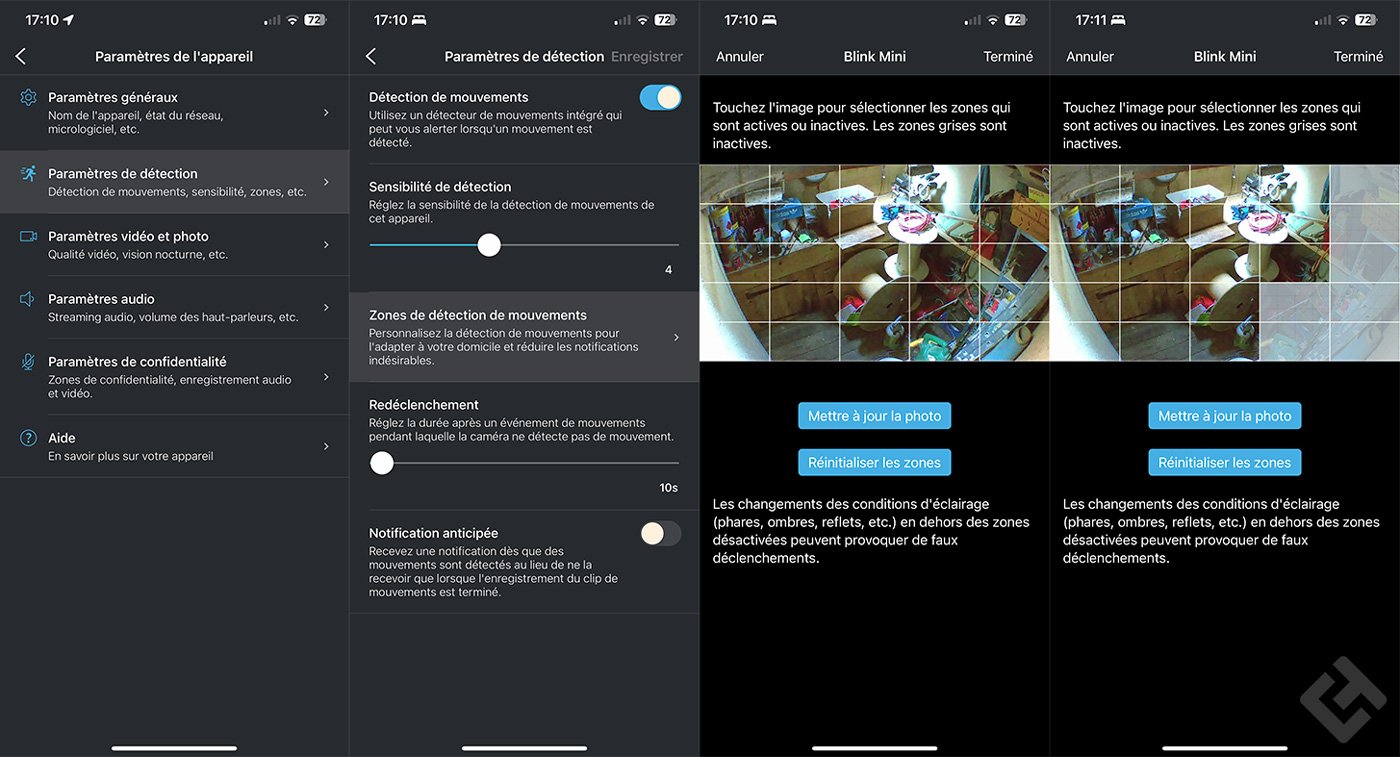Tap Notification anticipée heading

pos(433,533)
